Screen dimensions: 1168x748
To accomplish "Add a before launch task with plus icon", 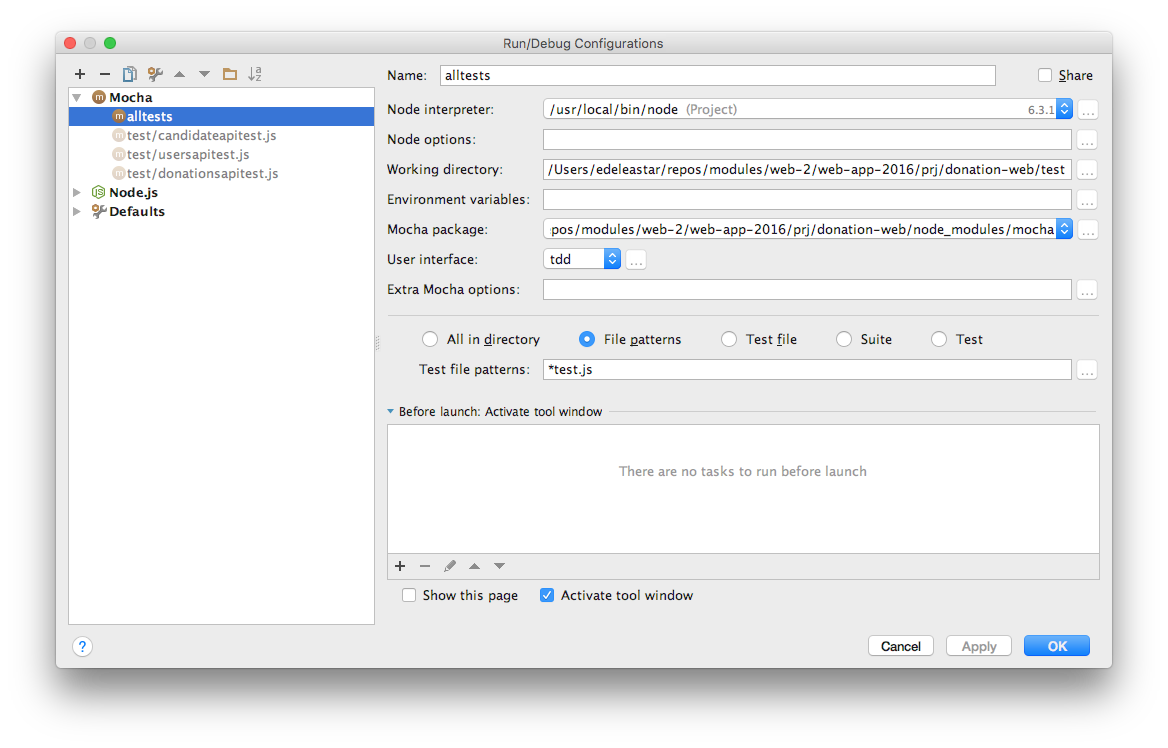I will tap(400, 566).
